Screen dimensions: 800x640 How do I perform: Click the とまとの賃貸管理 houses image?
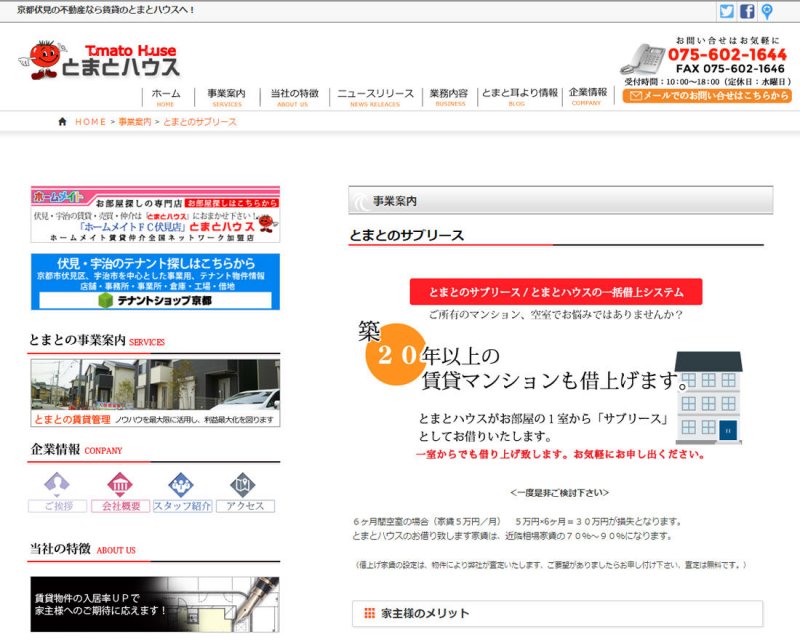pos(155,392)
